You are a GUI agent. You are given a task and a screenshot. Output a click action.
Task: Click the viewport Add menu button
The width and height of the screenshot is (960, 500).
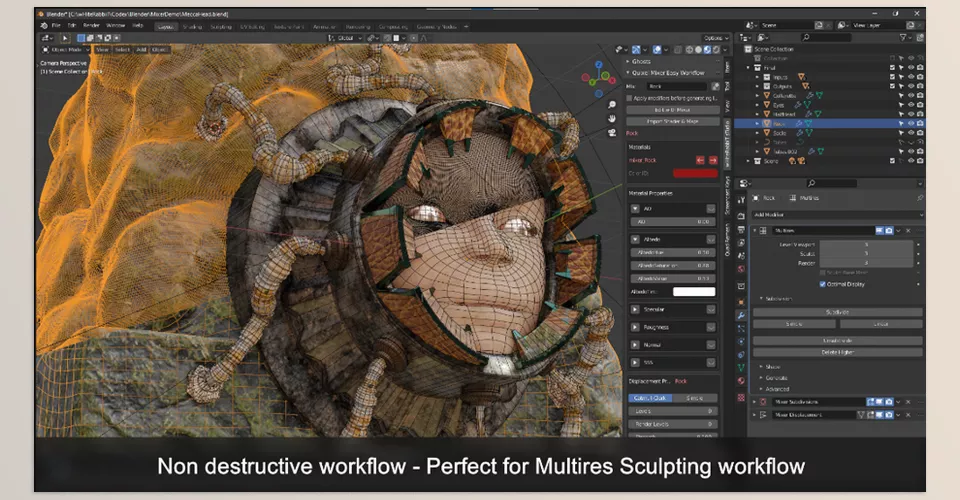coord(141,50)
